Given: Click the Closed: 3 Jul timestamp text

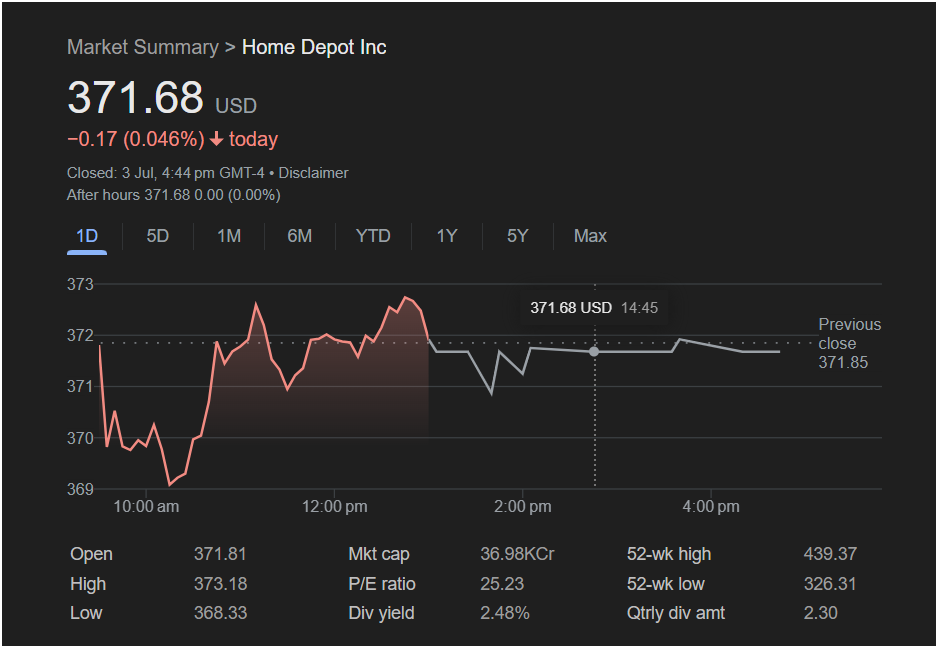Looking at the screenshot, I should pos(166,173).
